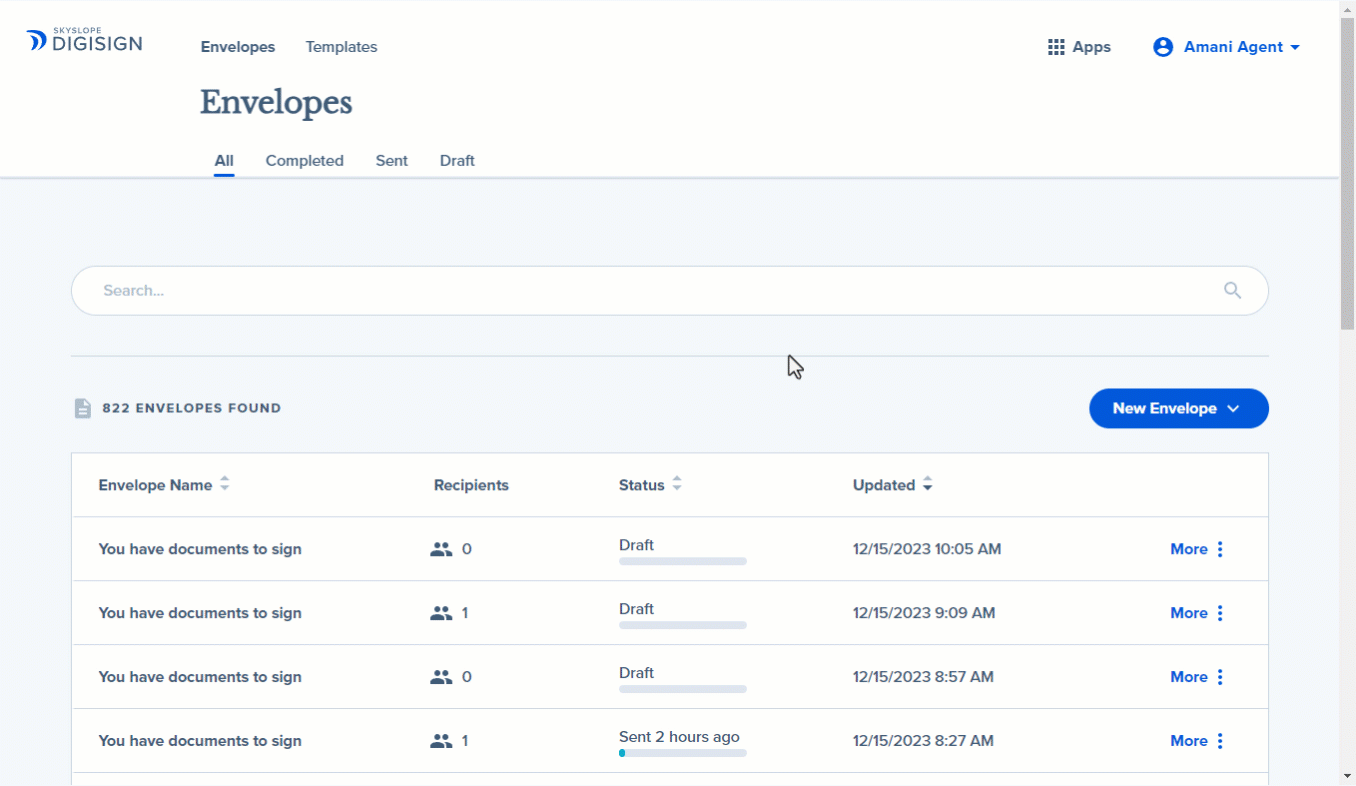Open envelope name in the 9:09 AM row
Viewport: 1356px width, 786px height.
(x=200, y=613)
